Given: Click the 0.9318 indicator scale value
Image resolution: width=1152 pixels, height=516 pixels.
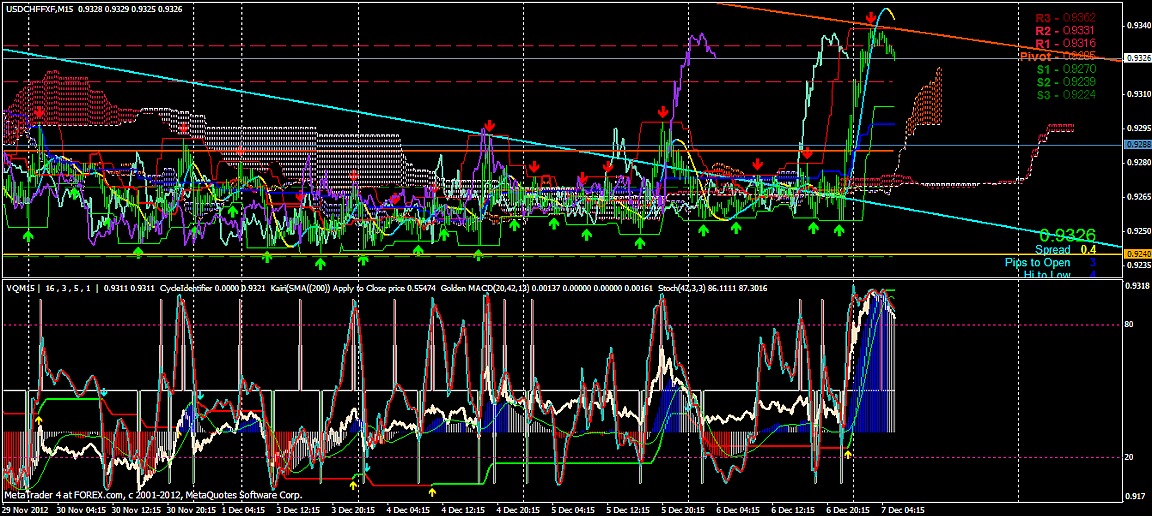Looking at the screenshot, I should 1138,285.
